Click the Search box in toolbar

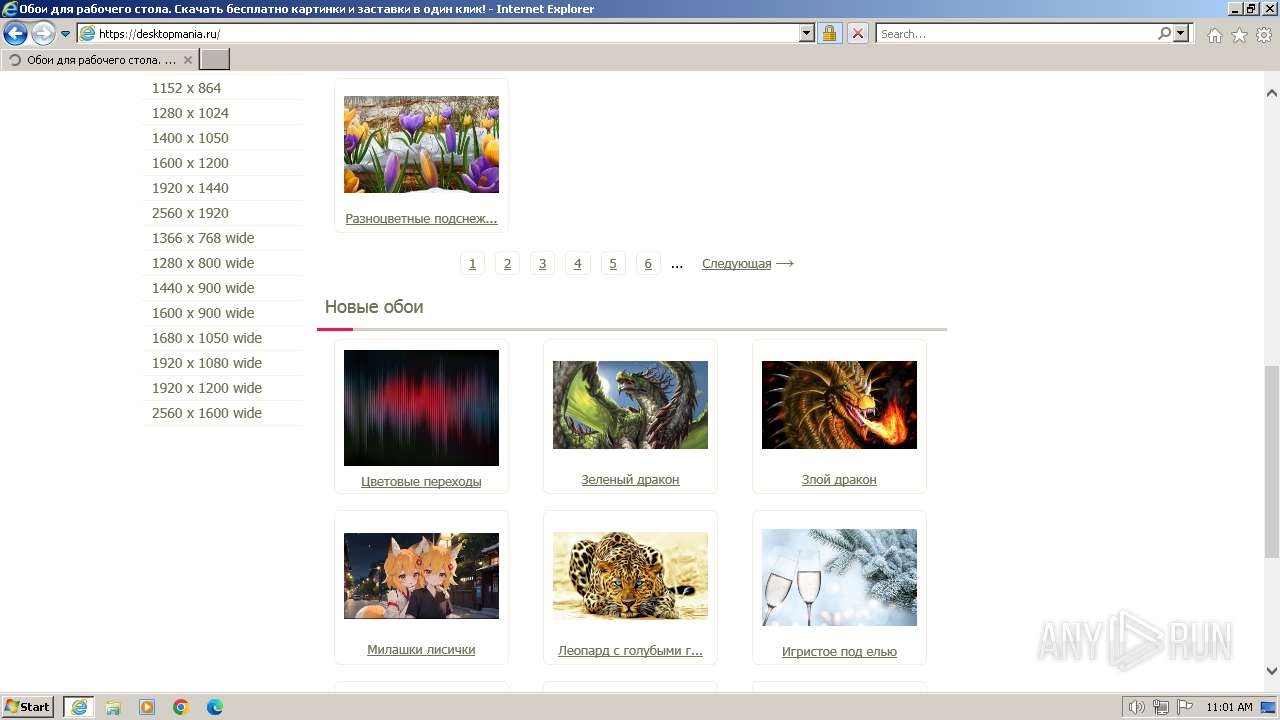(1016, 33)
